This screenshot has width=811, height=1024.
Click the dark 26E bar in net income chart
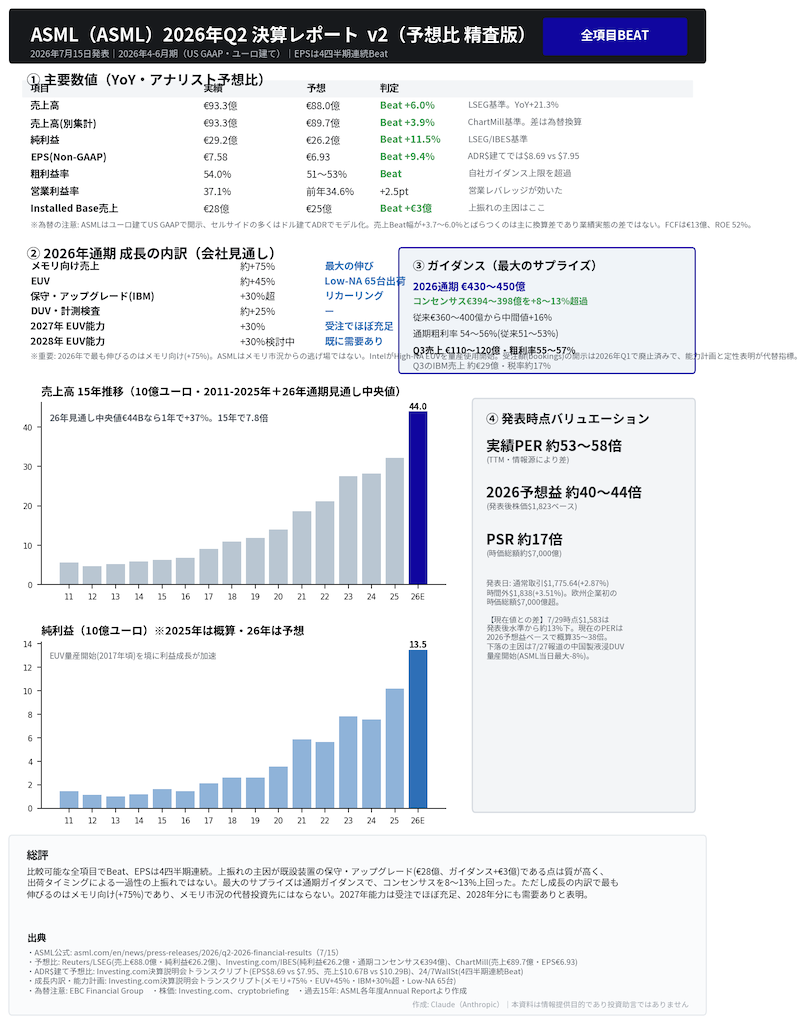click(418, 729)
